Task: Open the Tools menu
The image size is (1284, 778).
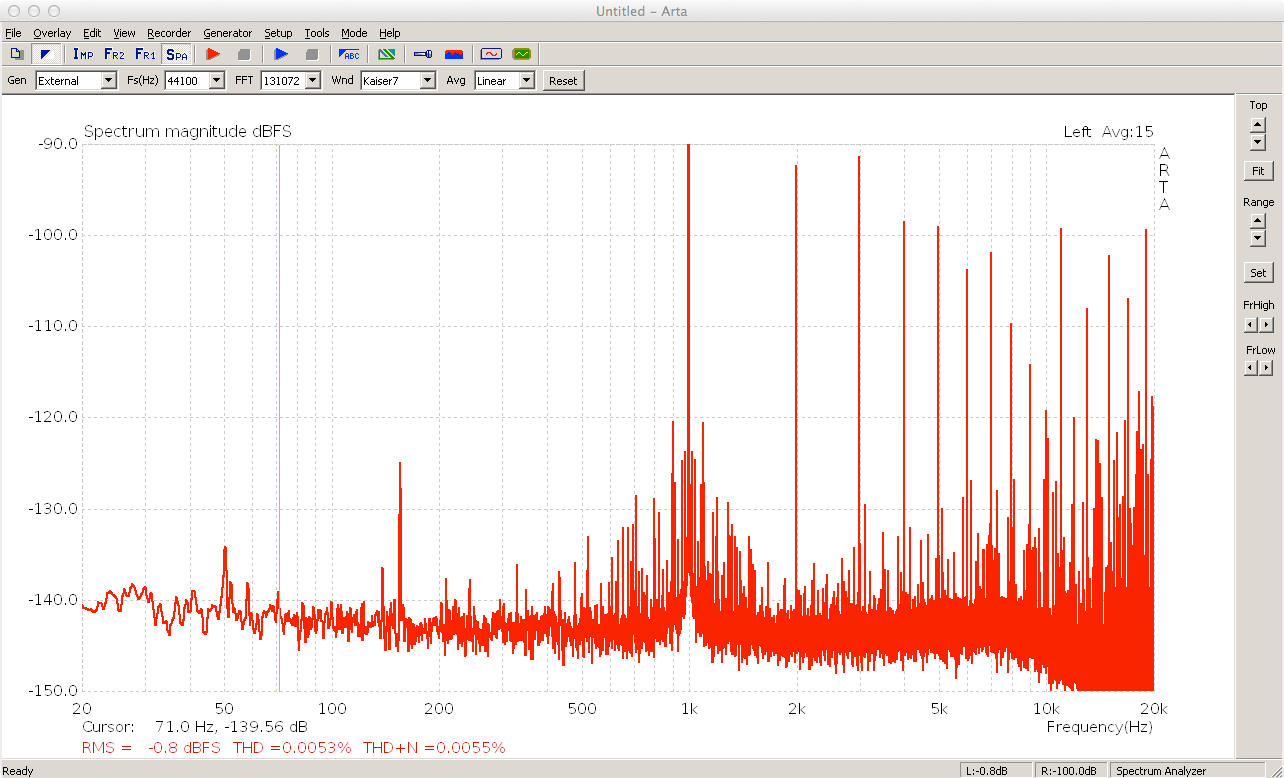Action: pos(317,33)
